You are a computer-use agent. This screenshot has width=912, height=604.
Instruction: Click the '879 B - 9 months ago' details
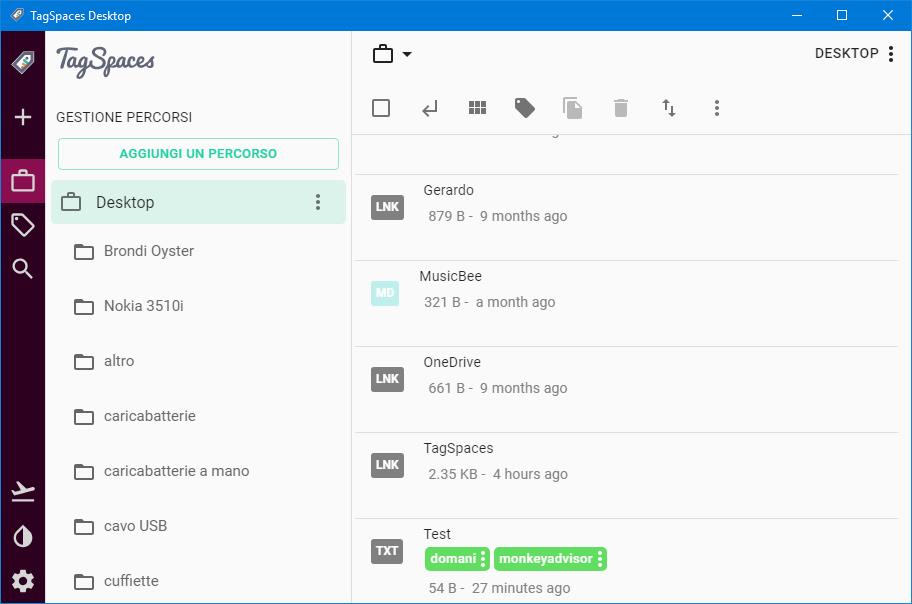coord(498,216)
